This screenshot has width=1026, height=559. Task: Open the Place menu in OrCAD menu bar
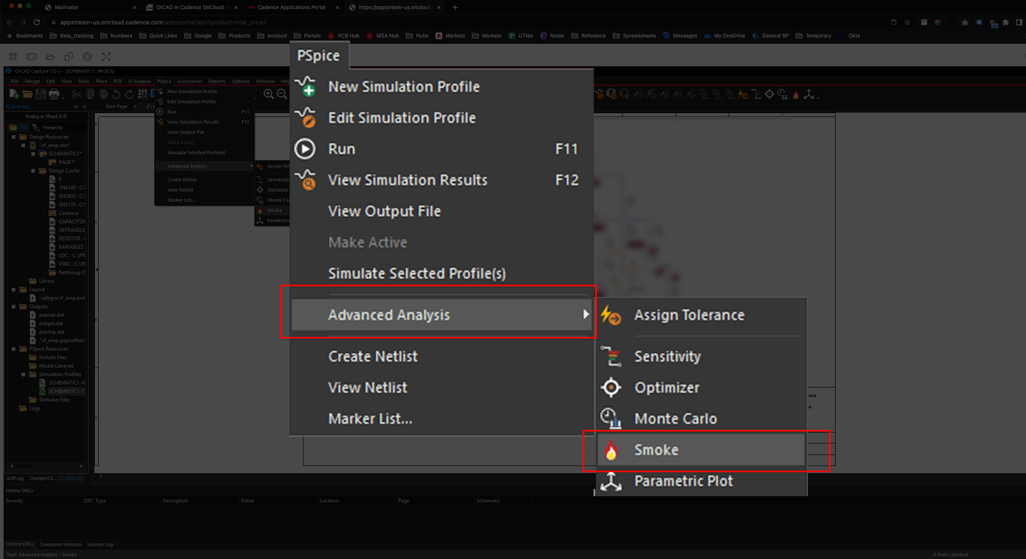(x=101, y=81)
